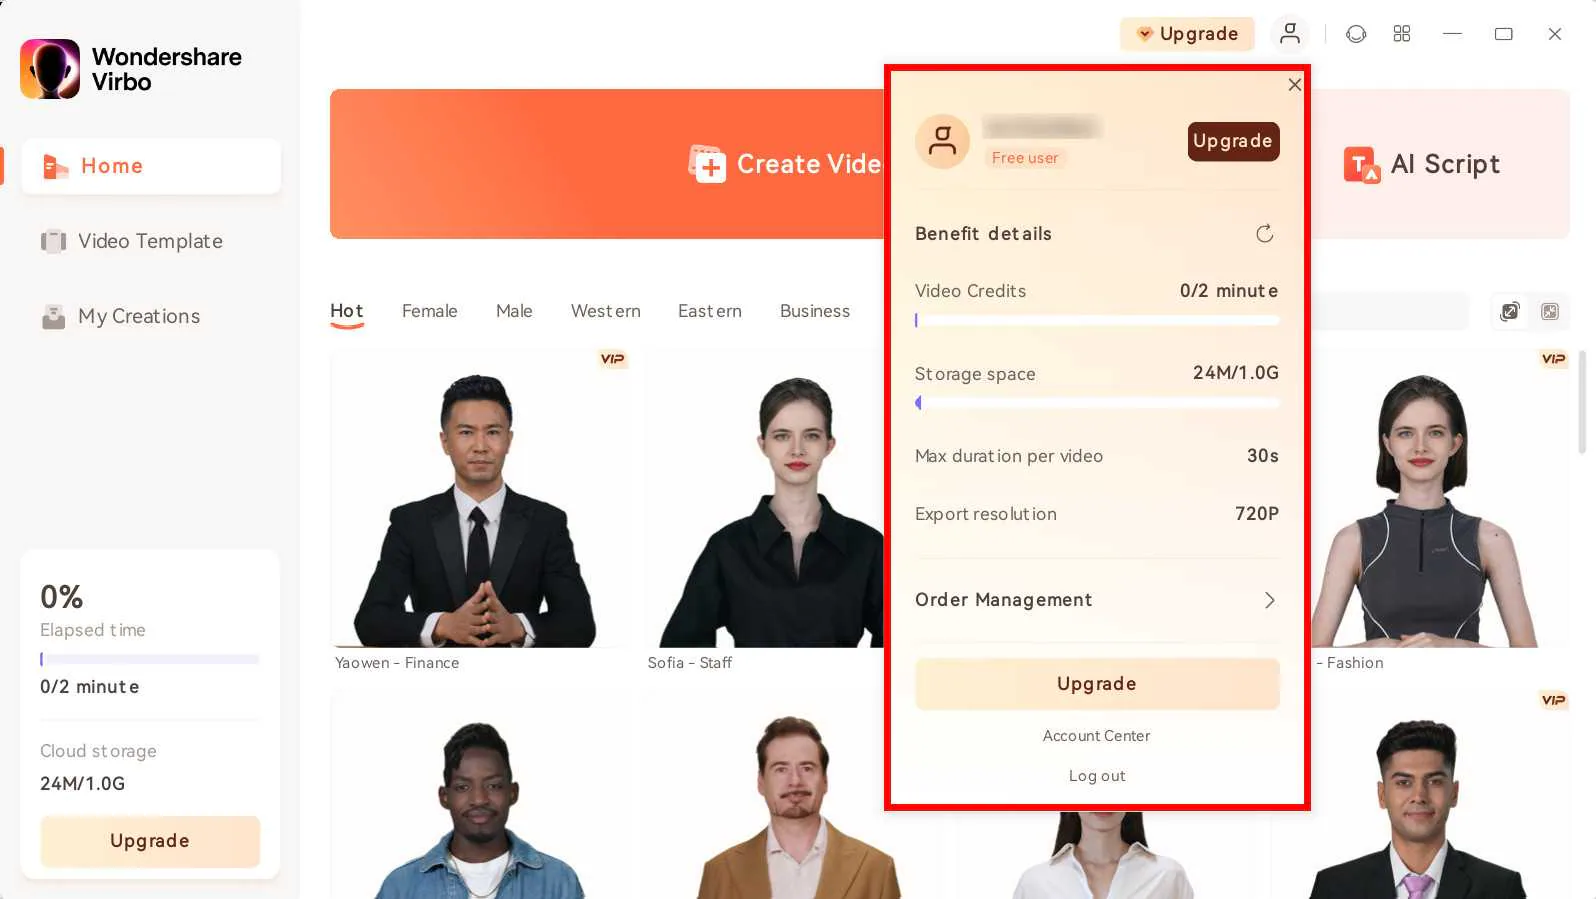This screenshot has height=899, width=1596.
Task: Click the AI Script icon
Action: [x=1362, y=165]
